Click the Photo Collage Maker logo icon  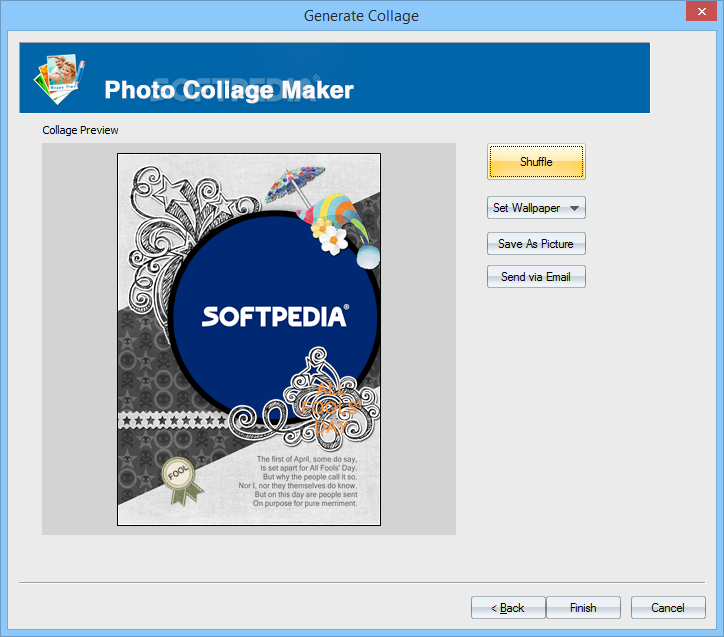coord(60,78)
